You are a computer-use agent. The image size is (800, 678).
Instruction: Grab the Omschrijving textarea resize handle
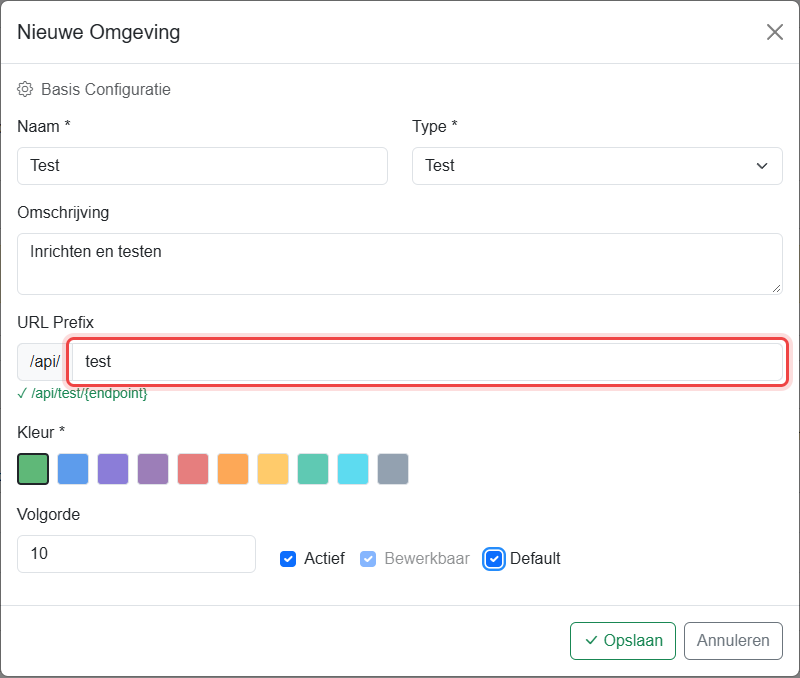[776, 288]
